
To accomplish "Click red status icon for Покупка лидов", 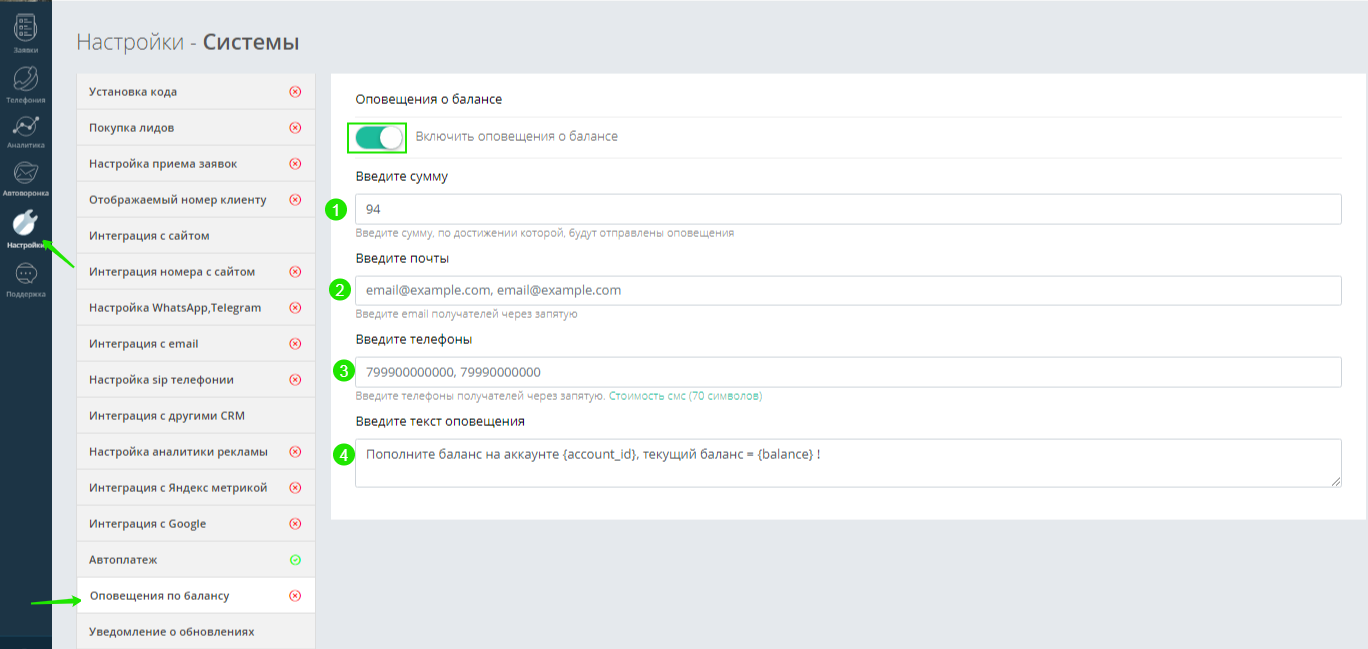I will coord(295,128).
